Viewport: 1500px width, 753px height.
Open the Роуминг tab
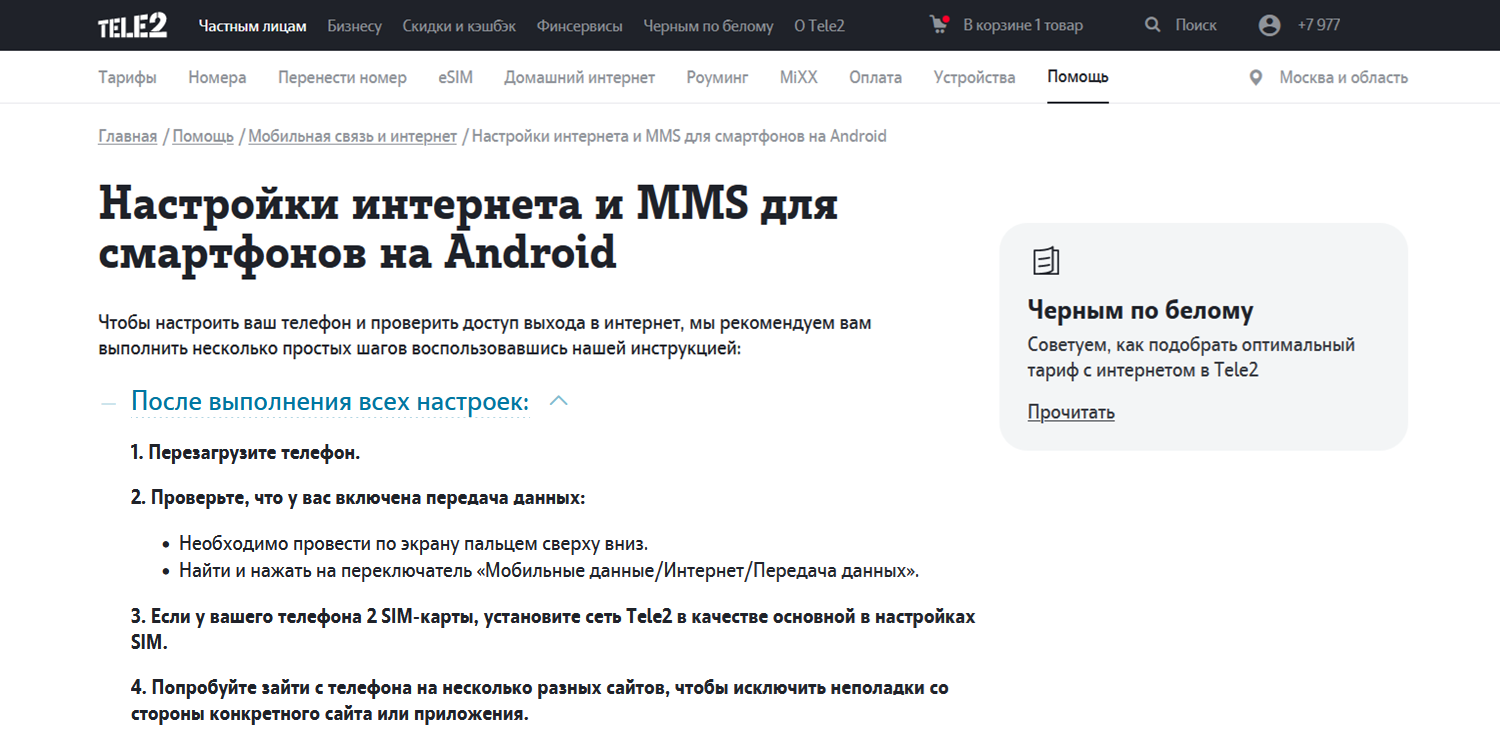click(x=717, y=77)
